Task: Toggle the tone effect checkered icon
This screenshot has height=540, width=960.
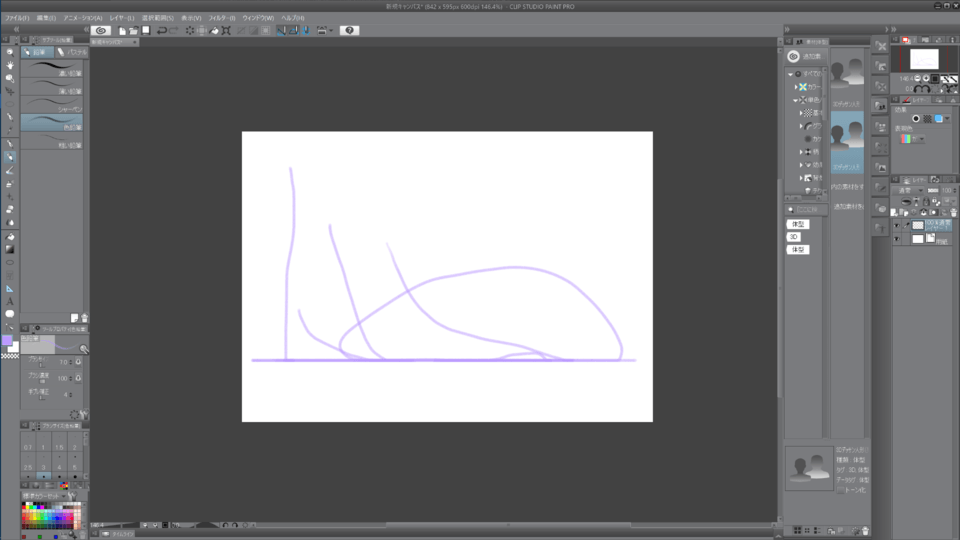Action: (x=928, y=119)
